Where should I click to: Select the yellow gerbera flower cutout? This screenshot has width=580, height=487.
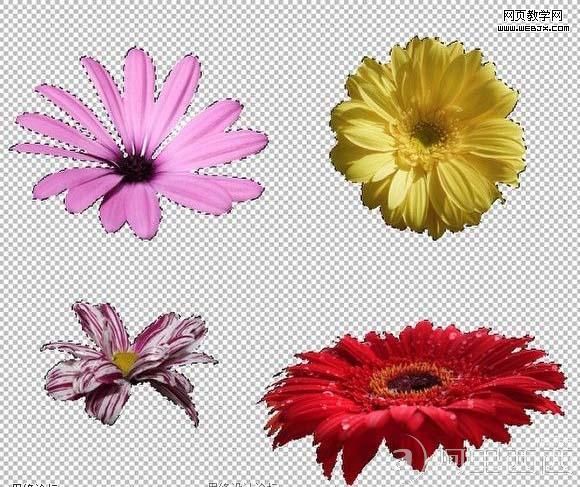(428, 138)
